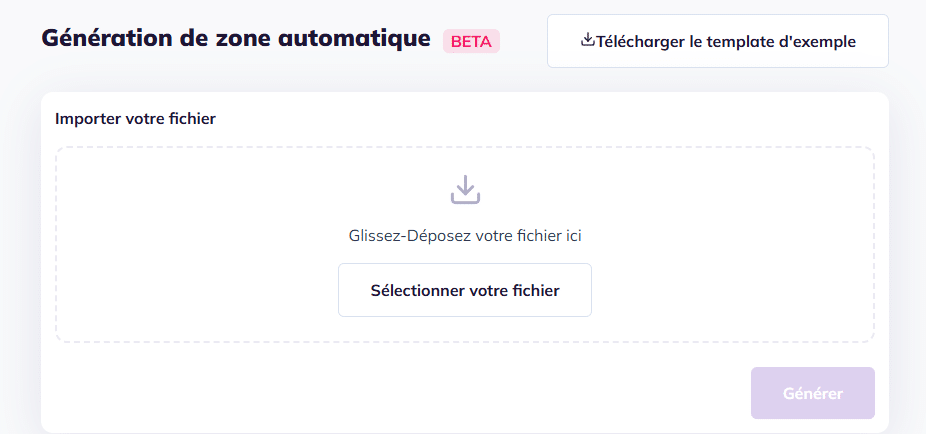The width and height of the screenshot is (926, 434).
Task: Click the import tray icon in drop zone
Action: coord(465,189)
